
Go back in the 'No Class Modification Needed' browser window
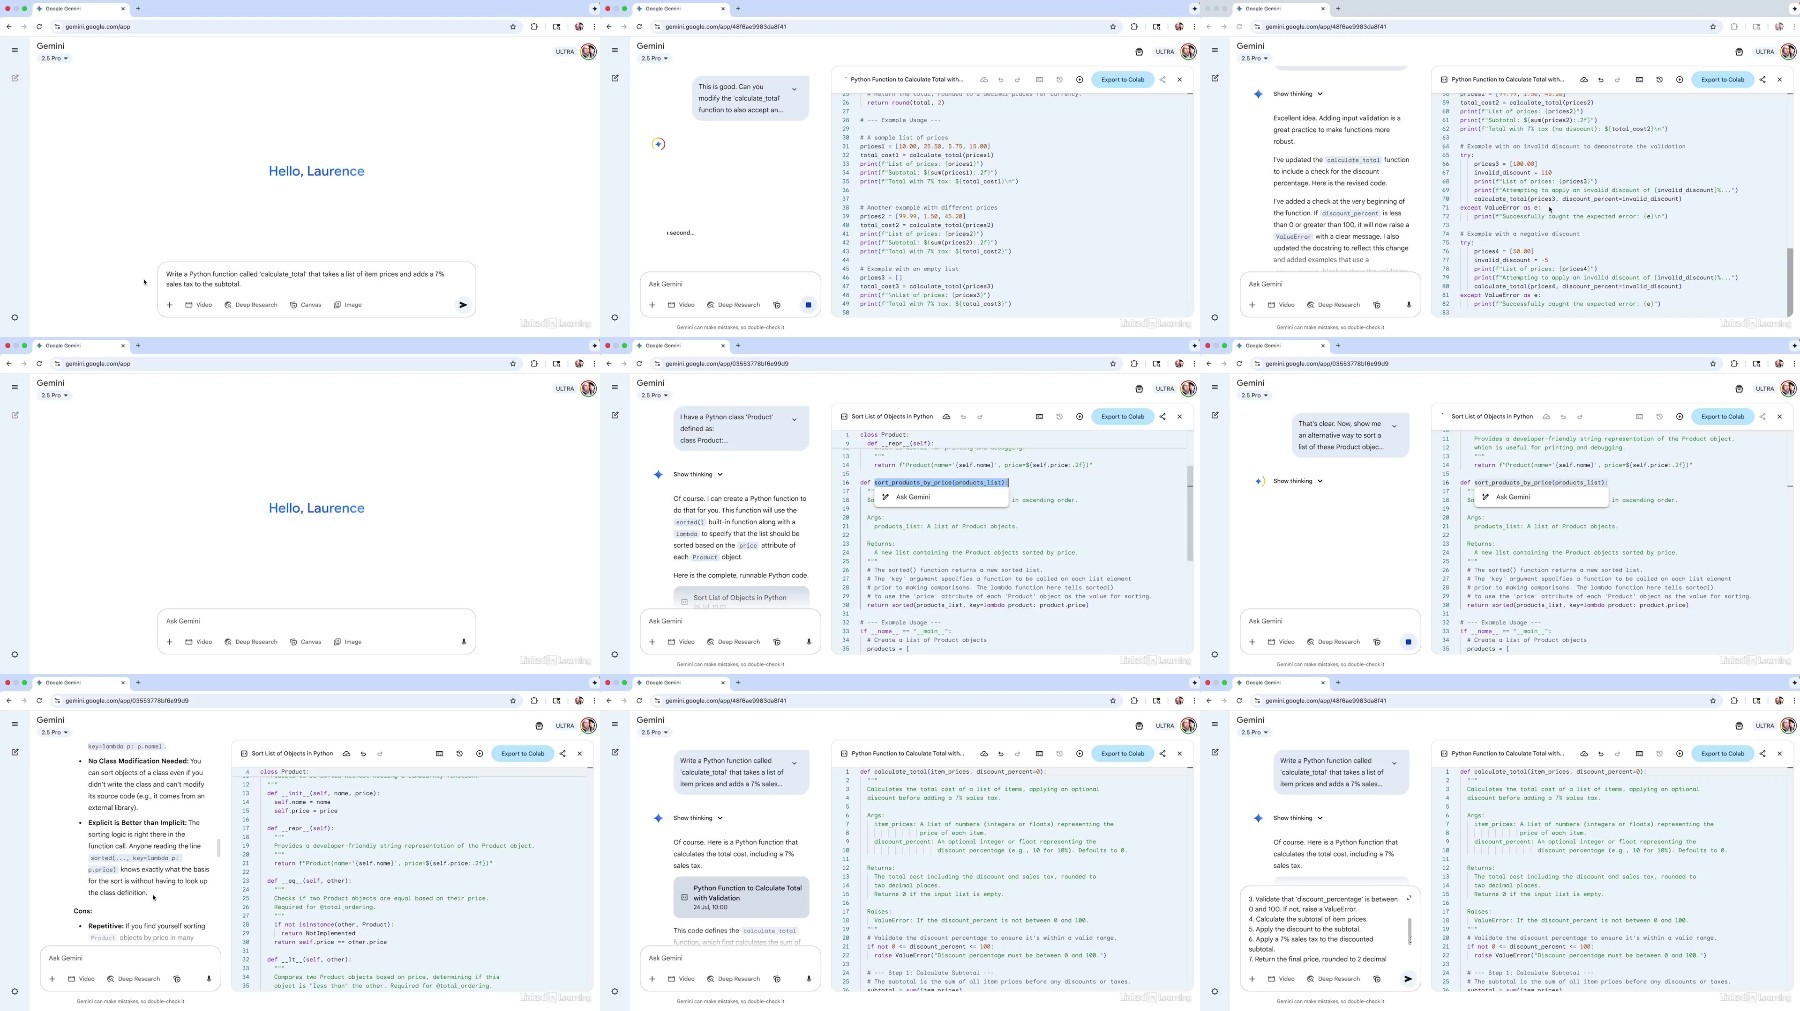coord(9,701)
